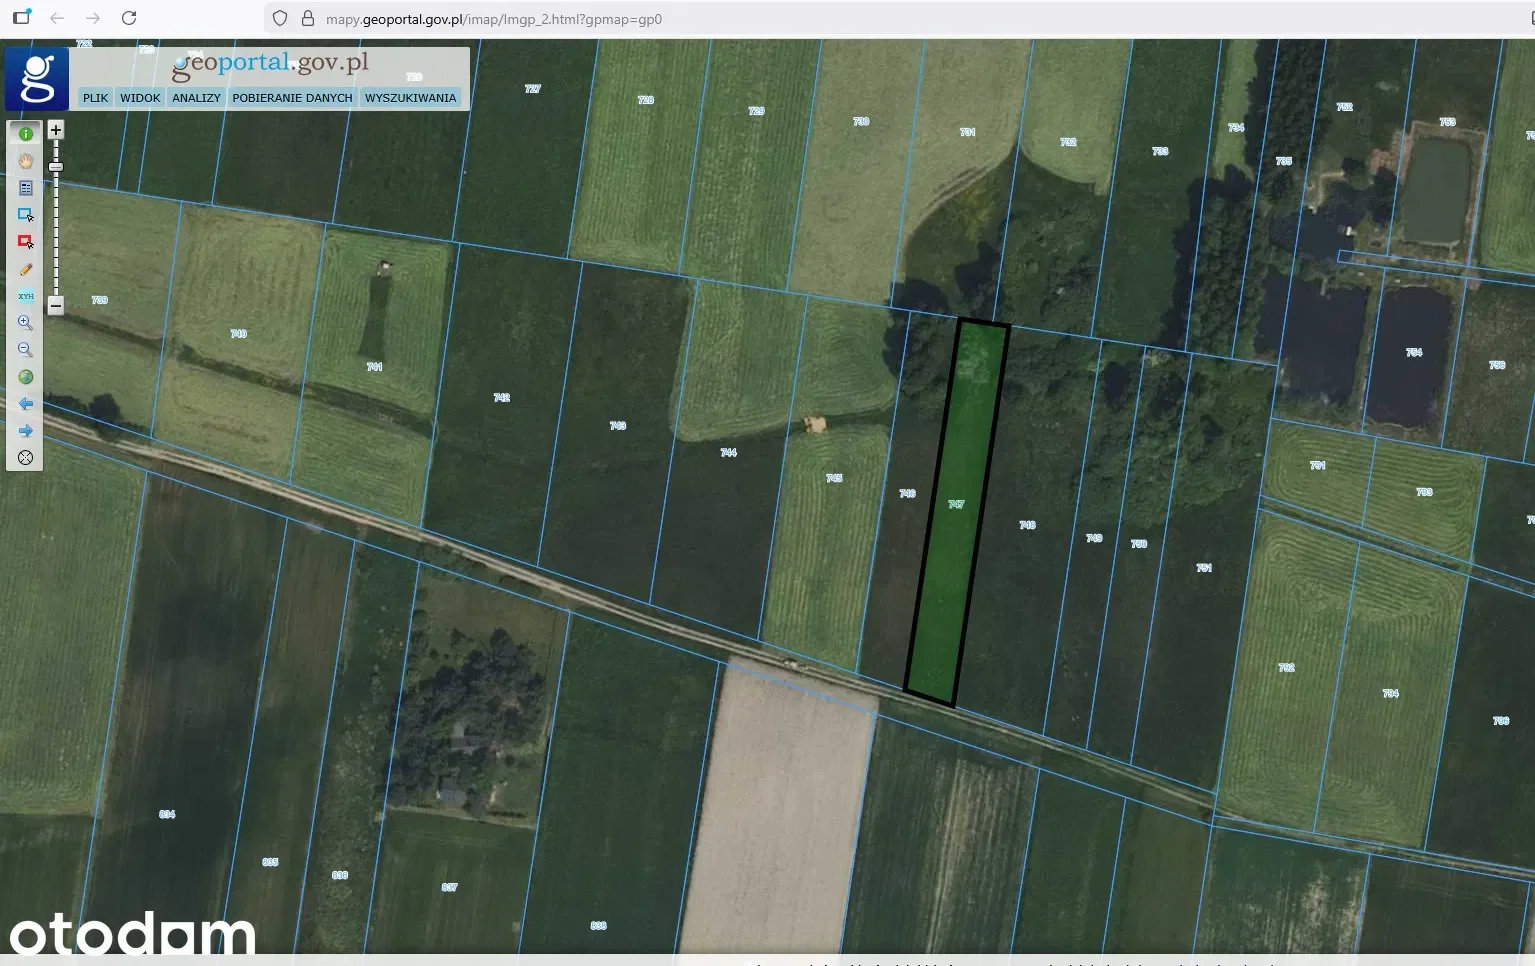Select the hand pan tool
1535x966 pixels.
point(26,161)
